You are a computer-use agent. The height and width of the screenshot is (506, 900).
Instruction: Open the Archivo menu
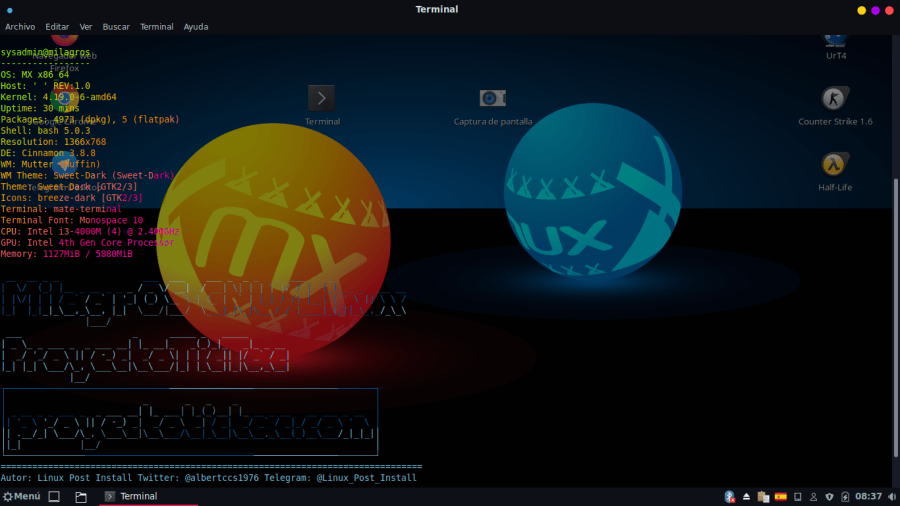20,27
